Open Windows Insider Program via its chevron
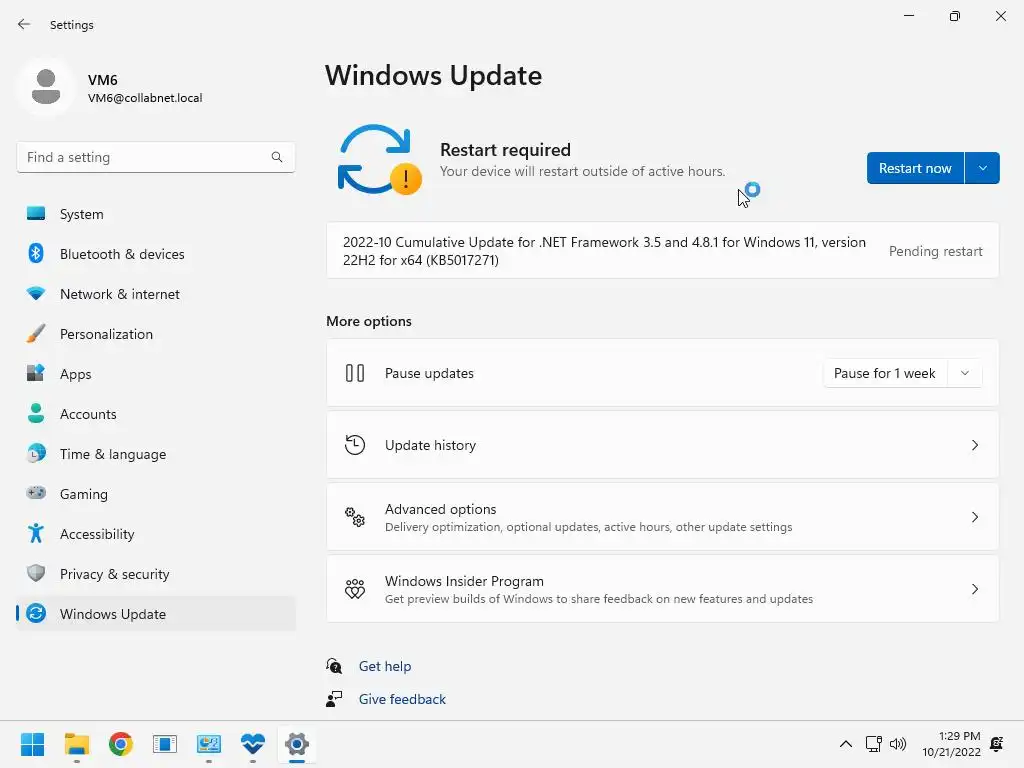Image resolution: width=1024 pixels, height=768 pixels. [x=974, y=589]
